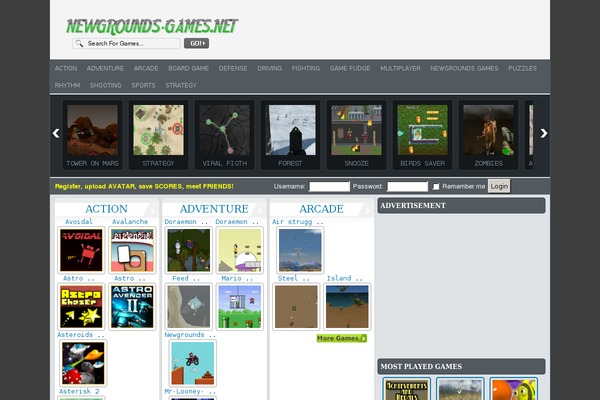The image size is (600, 400).
Task: Open the Astro Avenger II game icon
Action: 132,307
